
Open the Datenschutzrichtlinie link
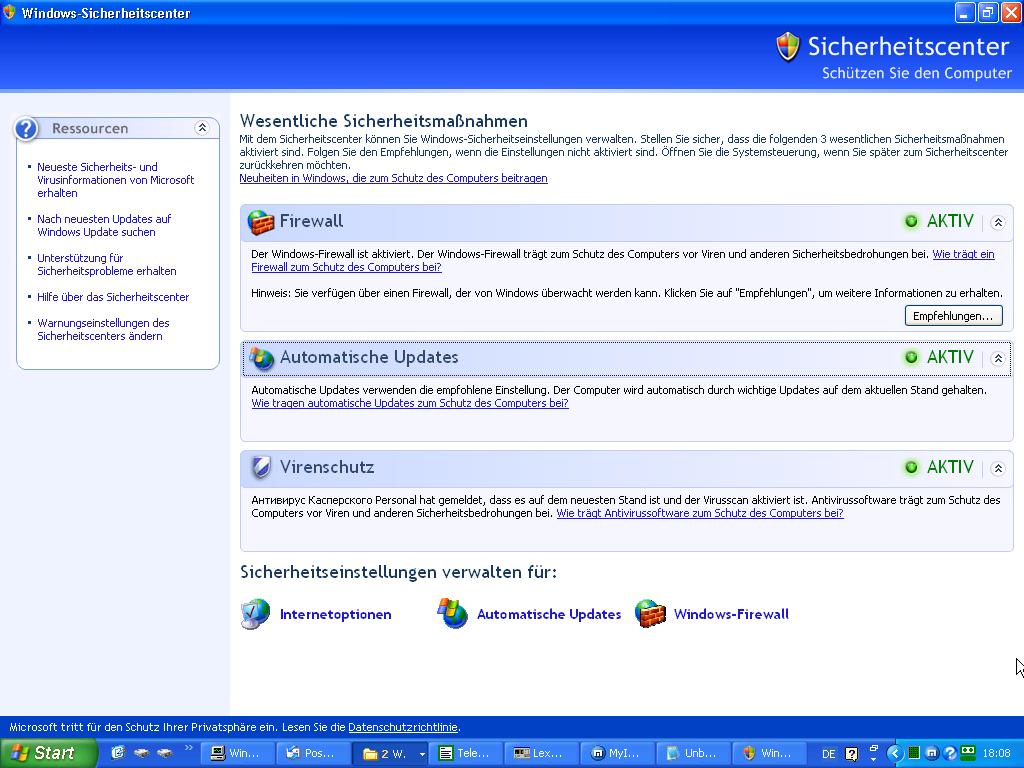click(403, 727)
